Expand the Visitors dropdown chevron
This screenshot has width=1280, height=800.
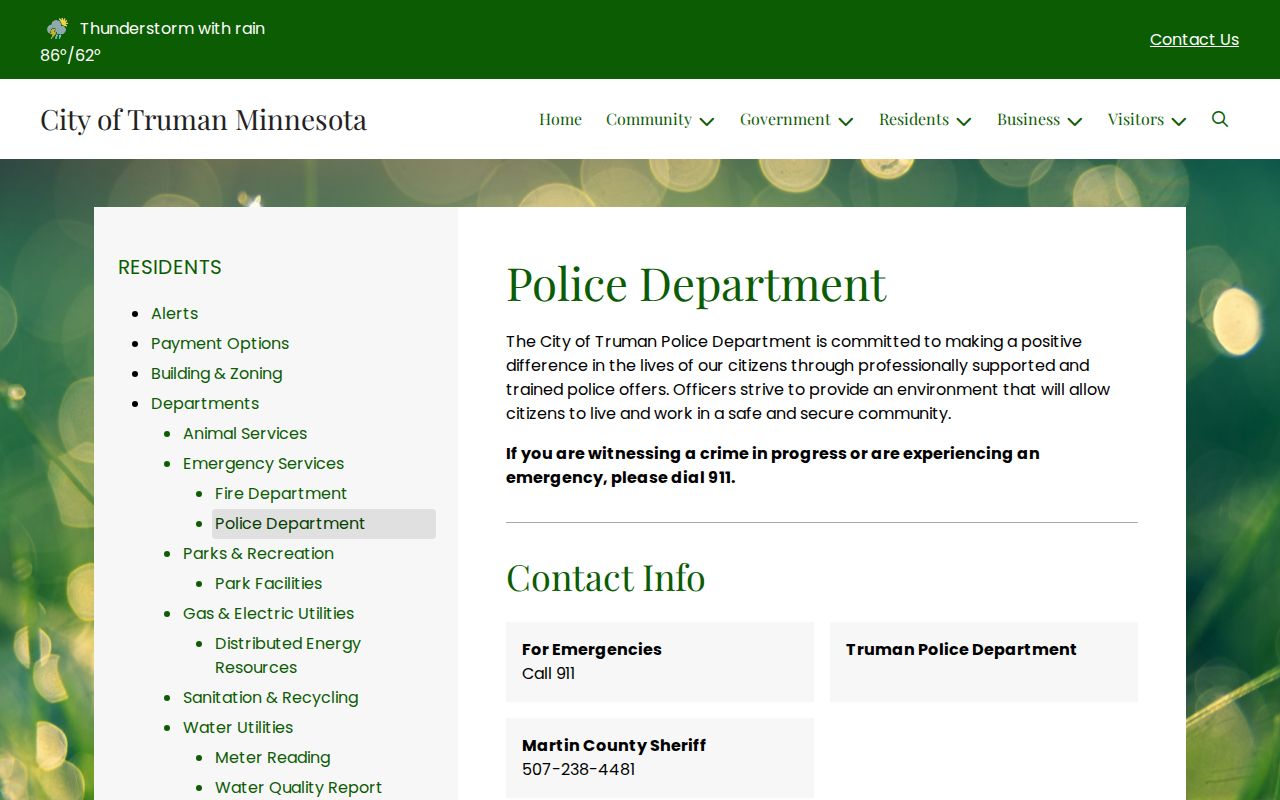[x=1179, y=121]
